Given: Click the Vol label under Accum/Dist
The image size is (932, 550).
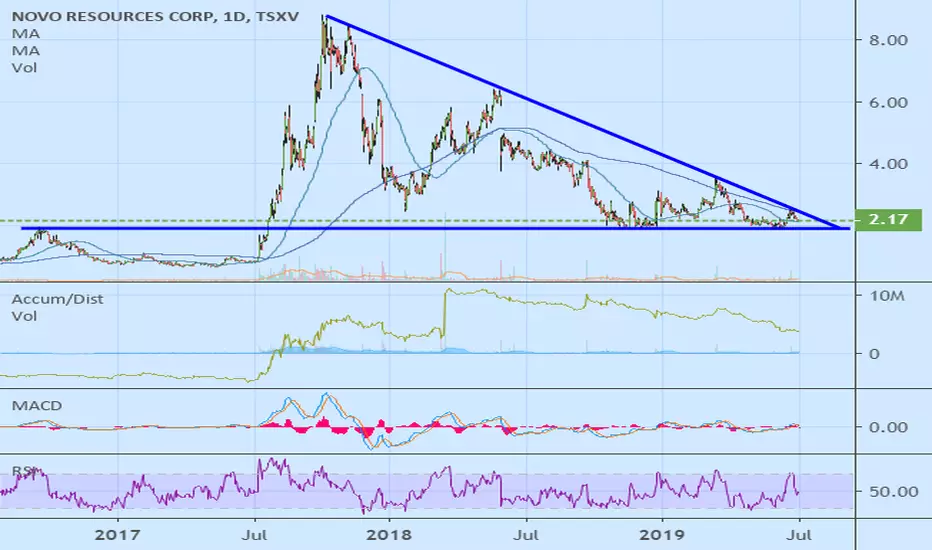Looking at the screenshot, I should click(x=24, y=316).
